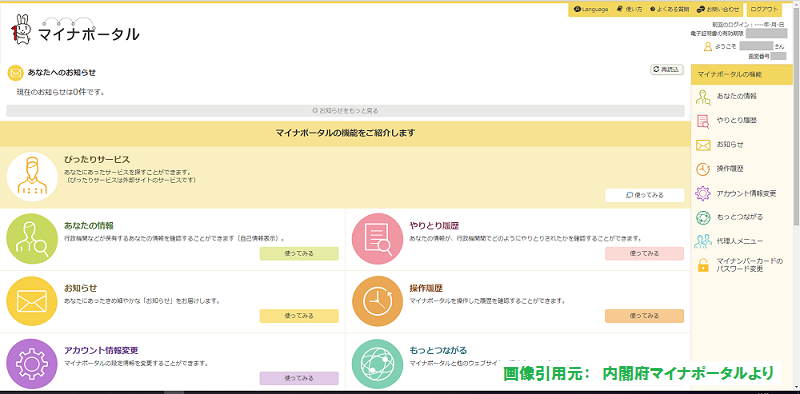Click the ぴったりサービス person icon
The image size is (800, 394).
(x=32, y=177)
